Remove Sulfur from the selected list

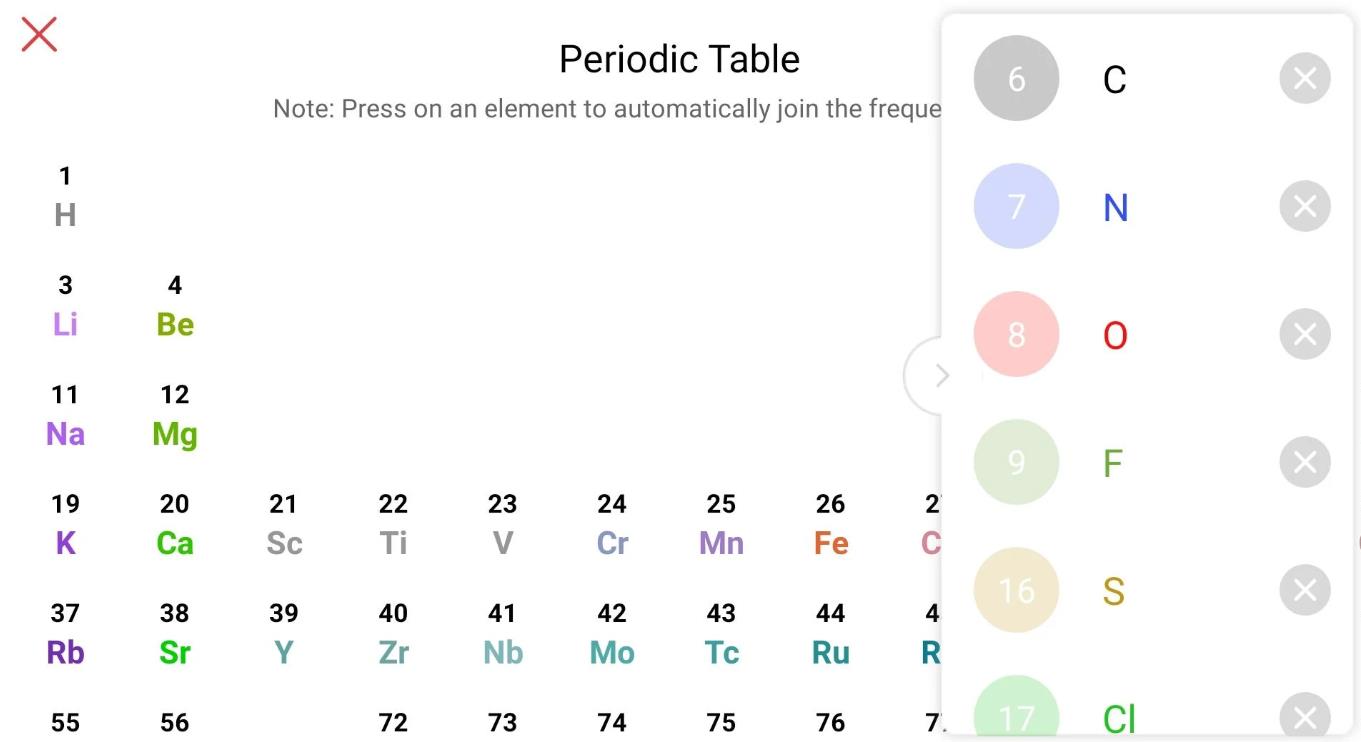pos(1304,591)
